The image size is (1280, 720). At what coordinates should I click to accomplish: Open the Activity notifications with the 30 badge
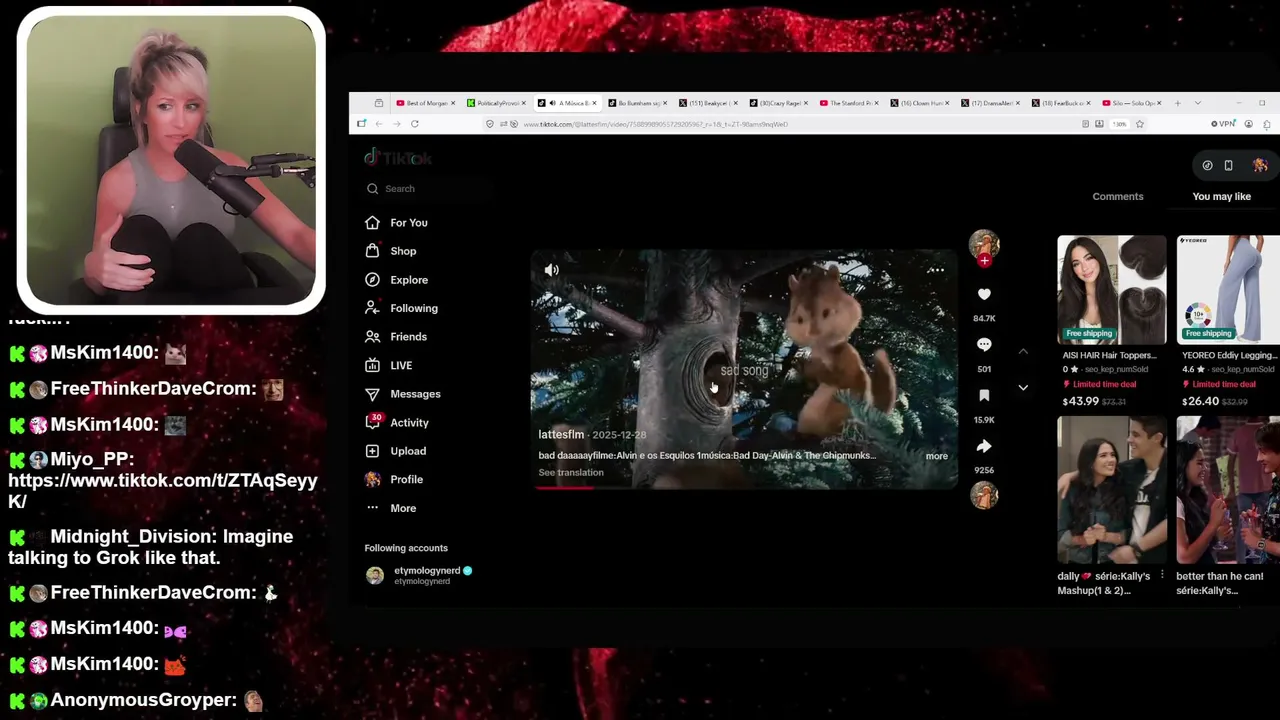[x=397, y=422]
